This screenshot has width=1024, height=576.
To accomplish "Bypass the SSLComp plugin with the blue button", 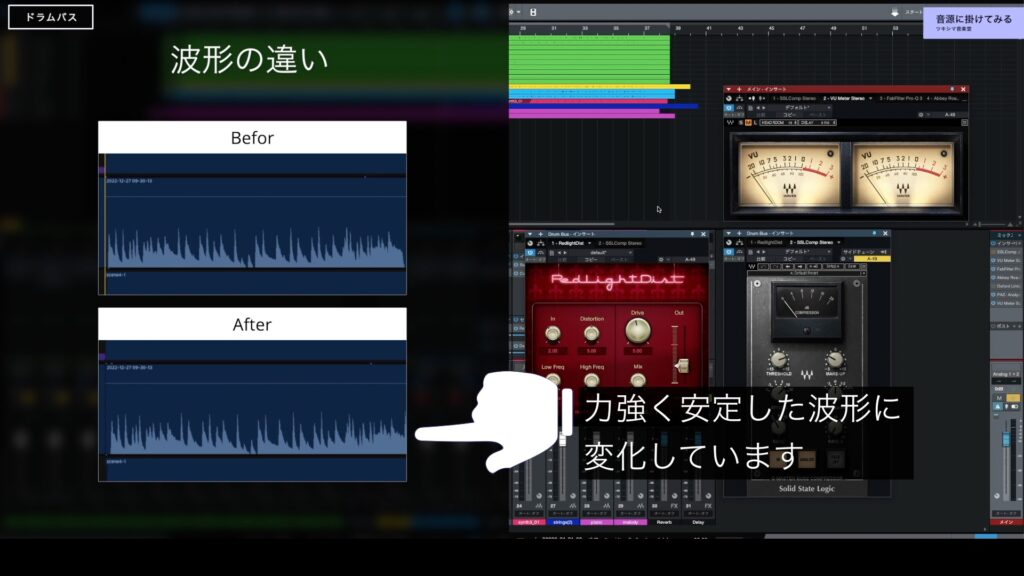I will coord(729,251).
